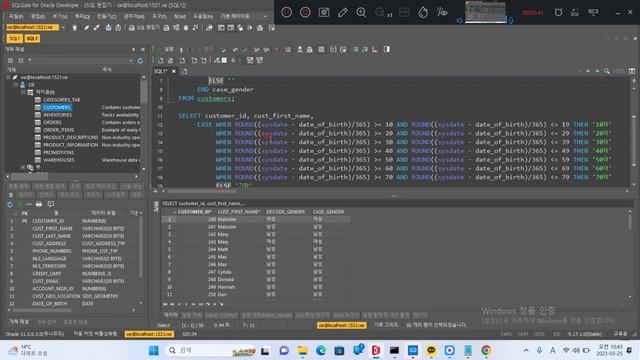Select the result row for Donald

256,280
